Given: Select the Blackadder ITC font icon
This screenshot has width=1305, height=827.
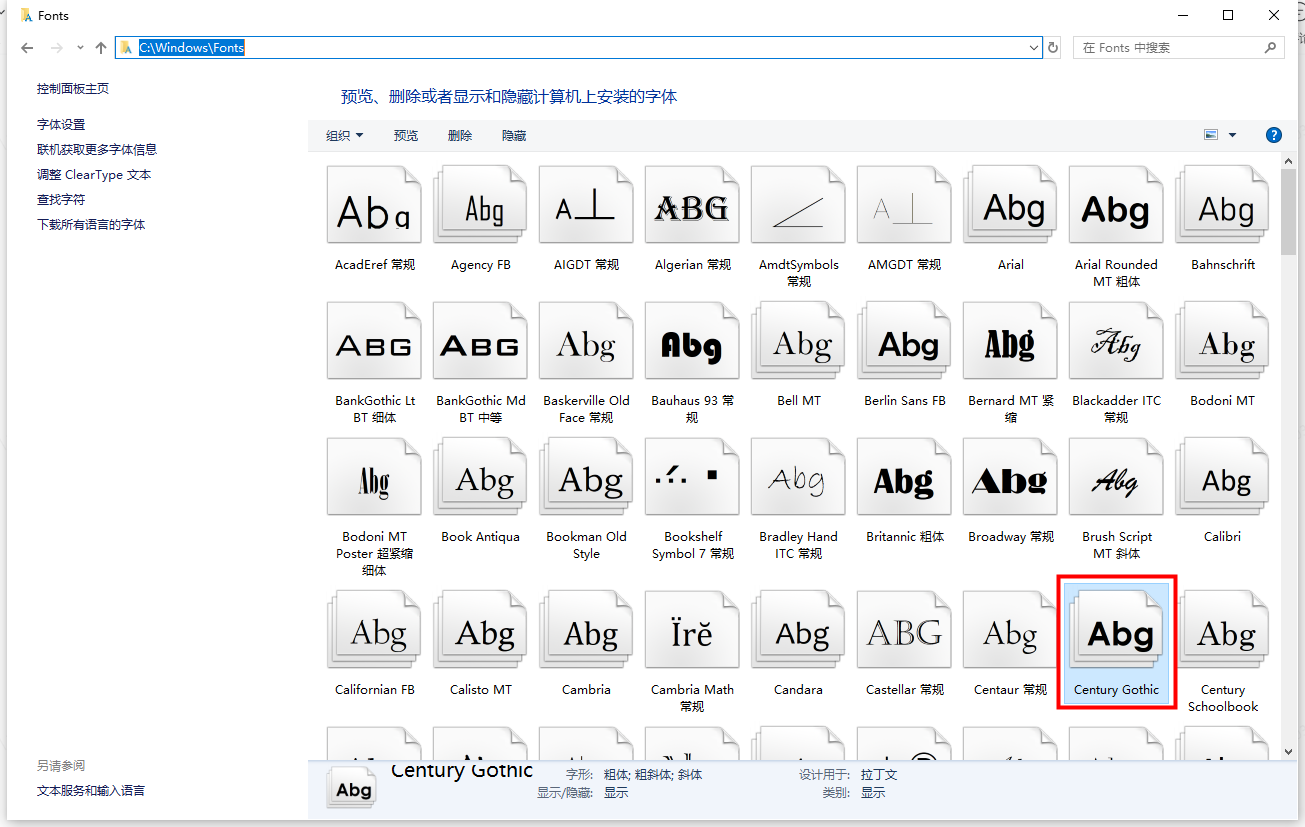Looking at the screenshot, I should click(1116, 345).
